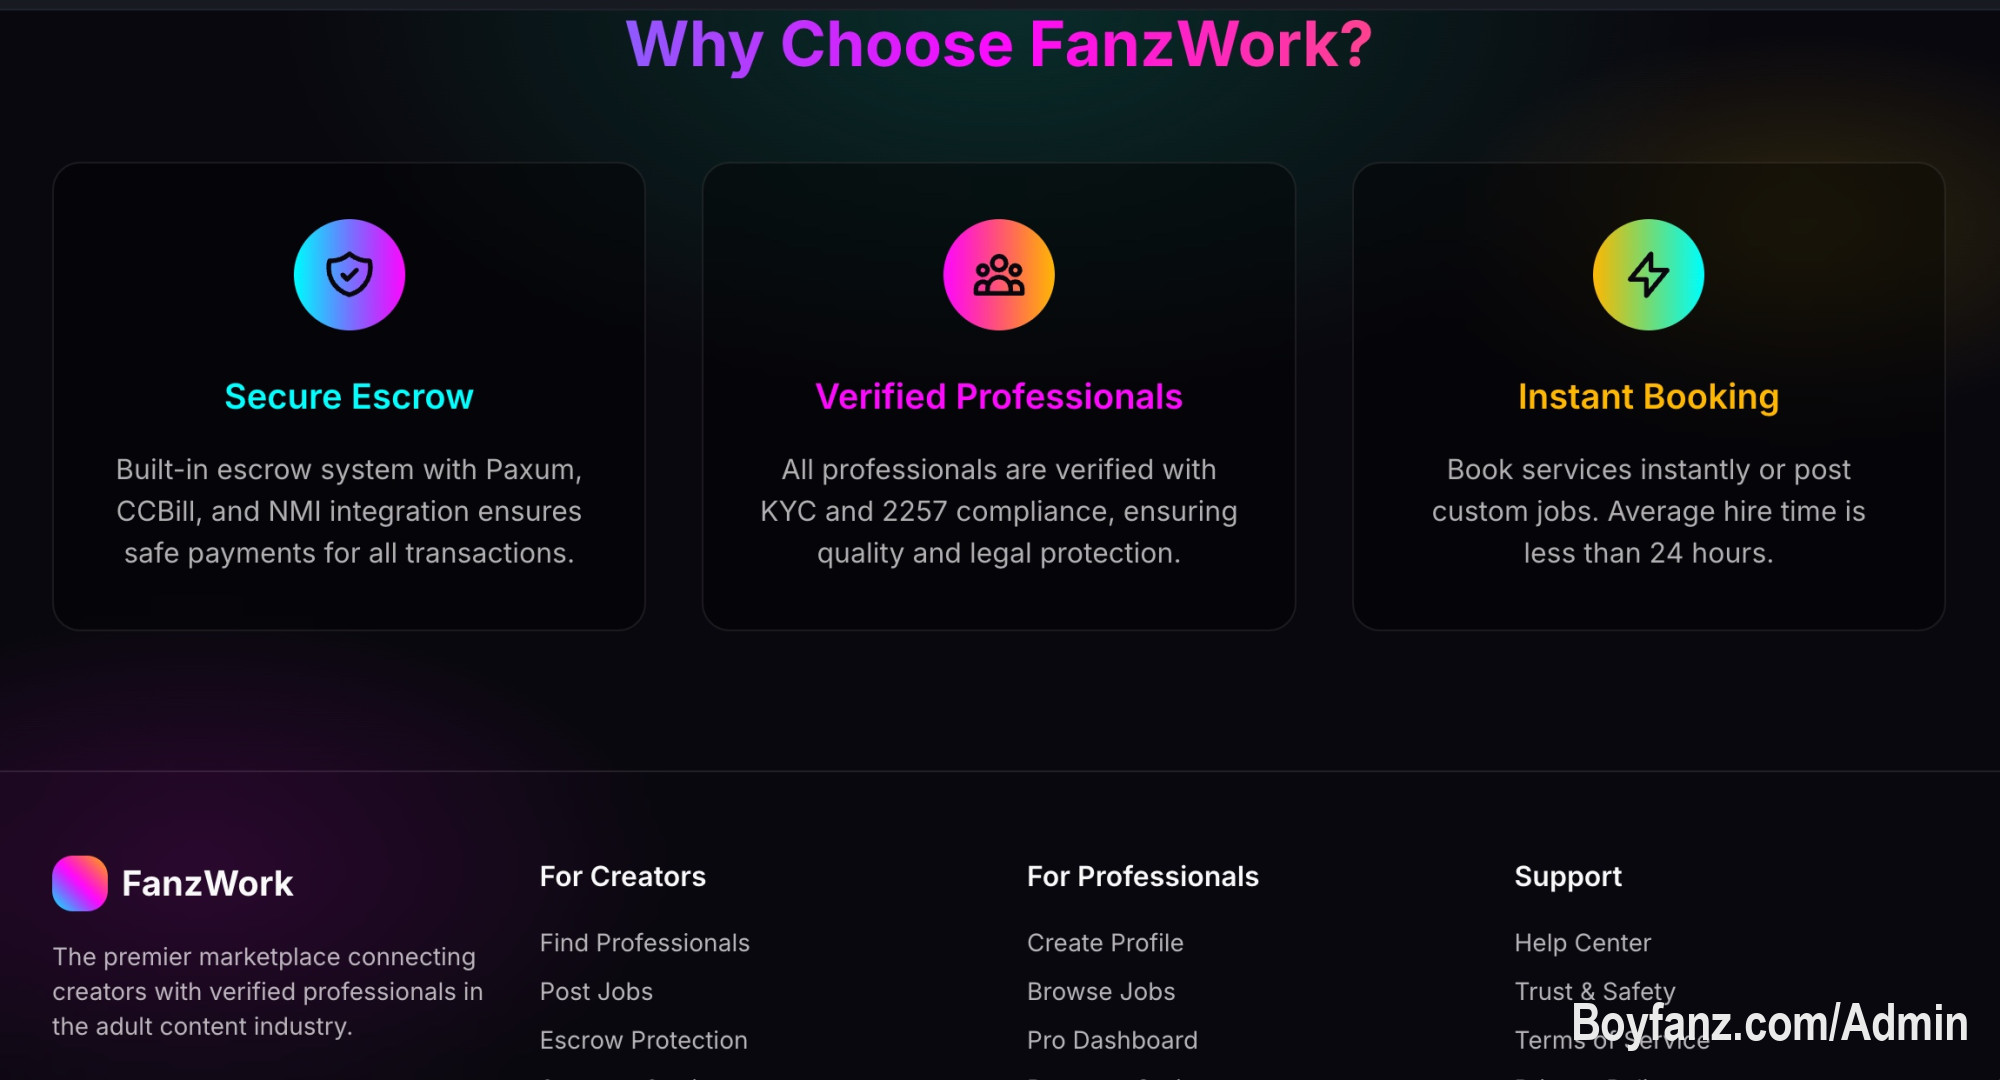Click the Instant Booking lightning bolt icon
2000x1080 pixels.
click(1648, 275)
